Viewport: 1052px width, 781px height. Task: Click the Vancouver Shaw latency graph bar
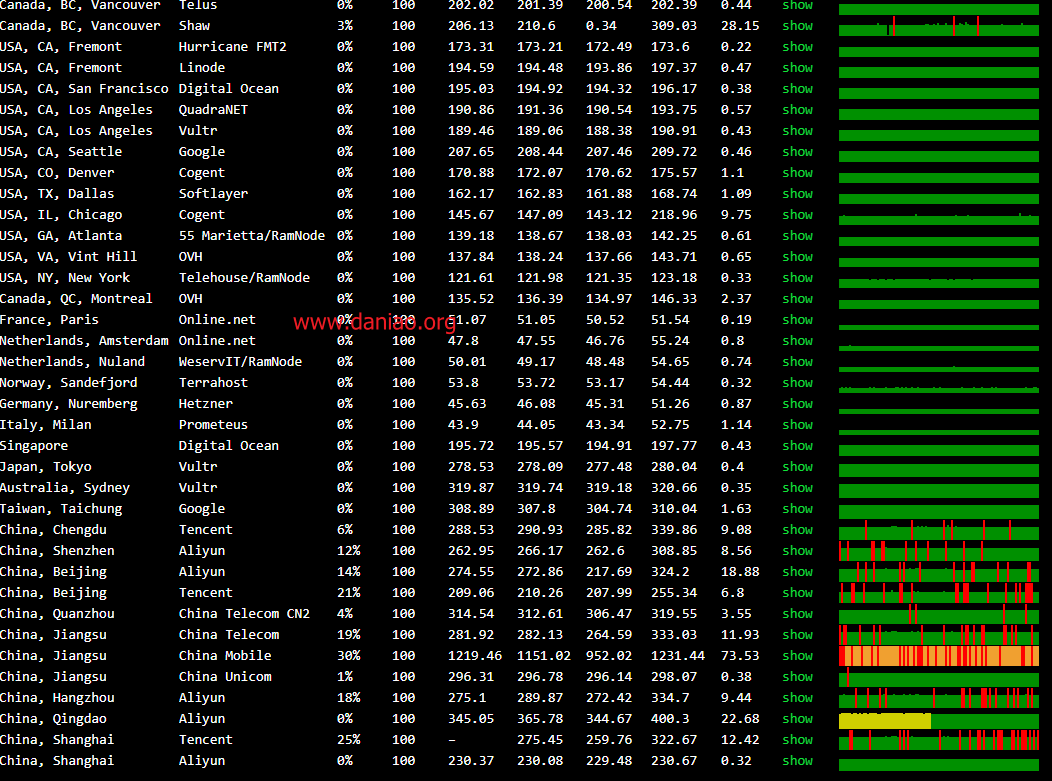[x=939, y=28]
